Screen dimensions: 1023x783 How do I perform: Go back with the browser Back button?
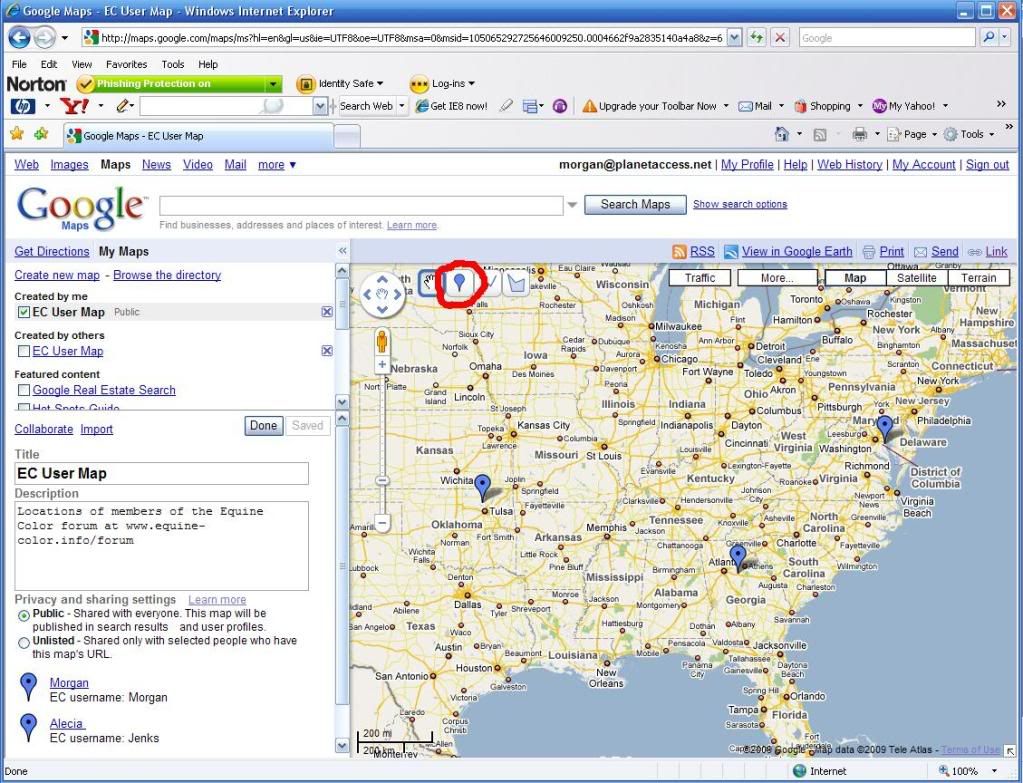(x=20, y=38)
